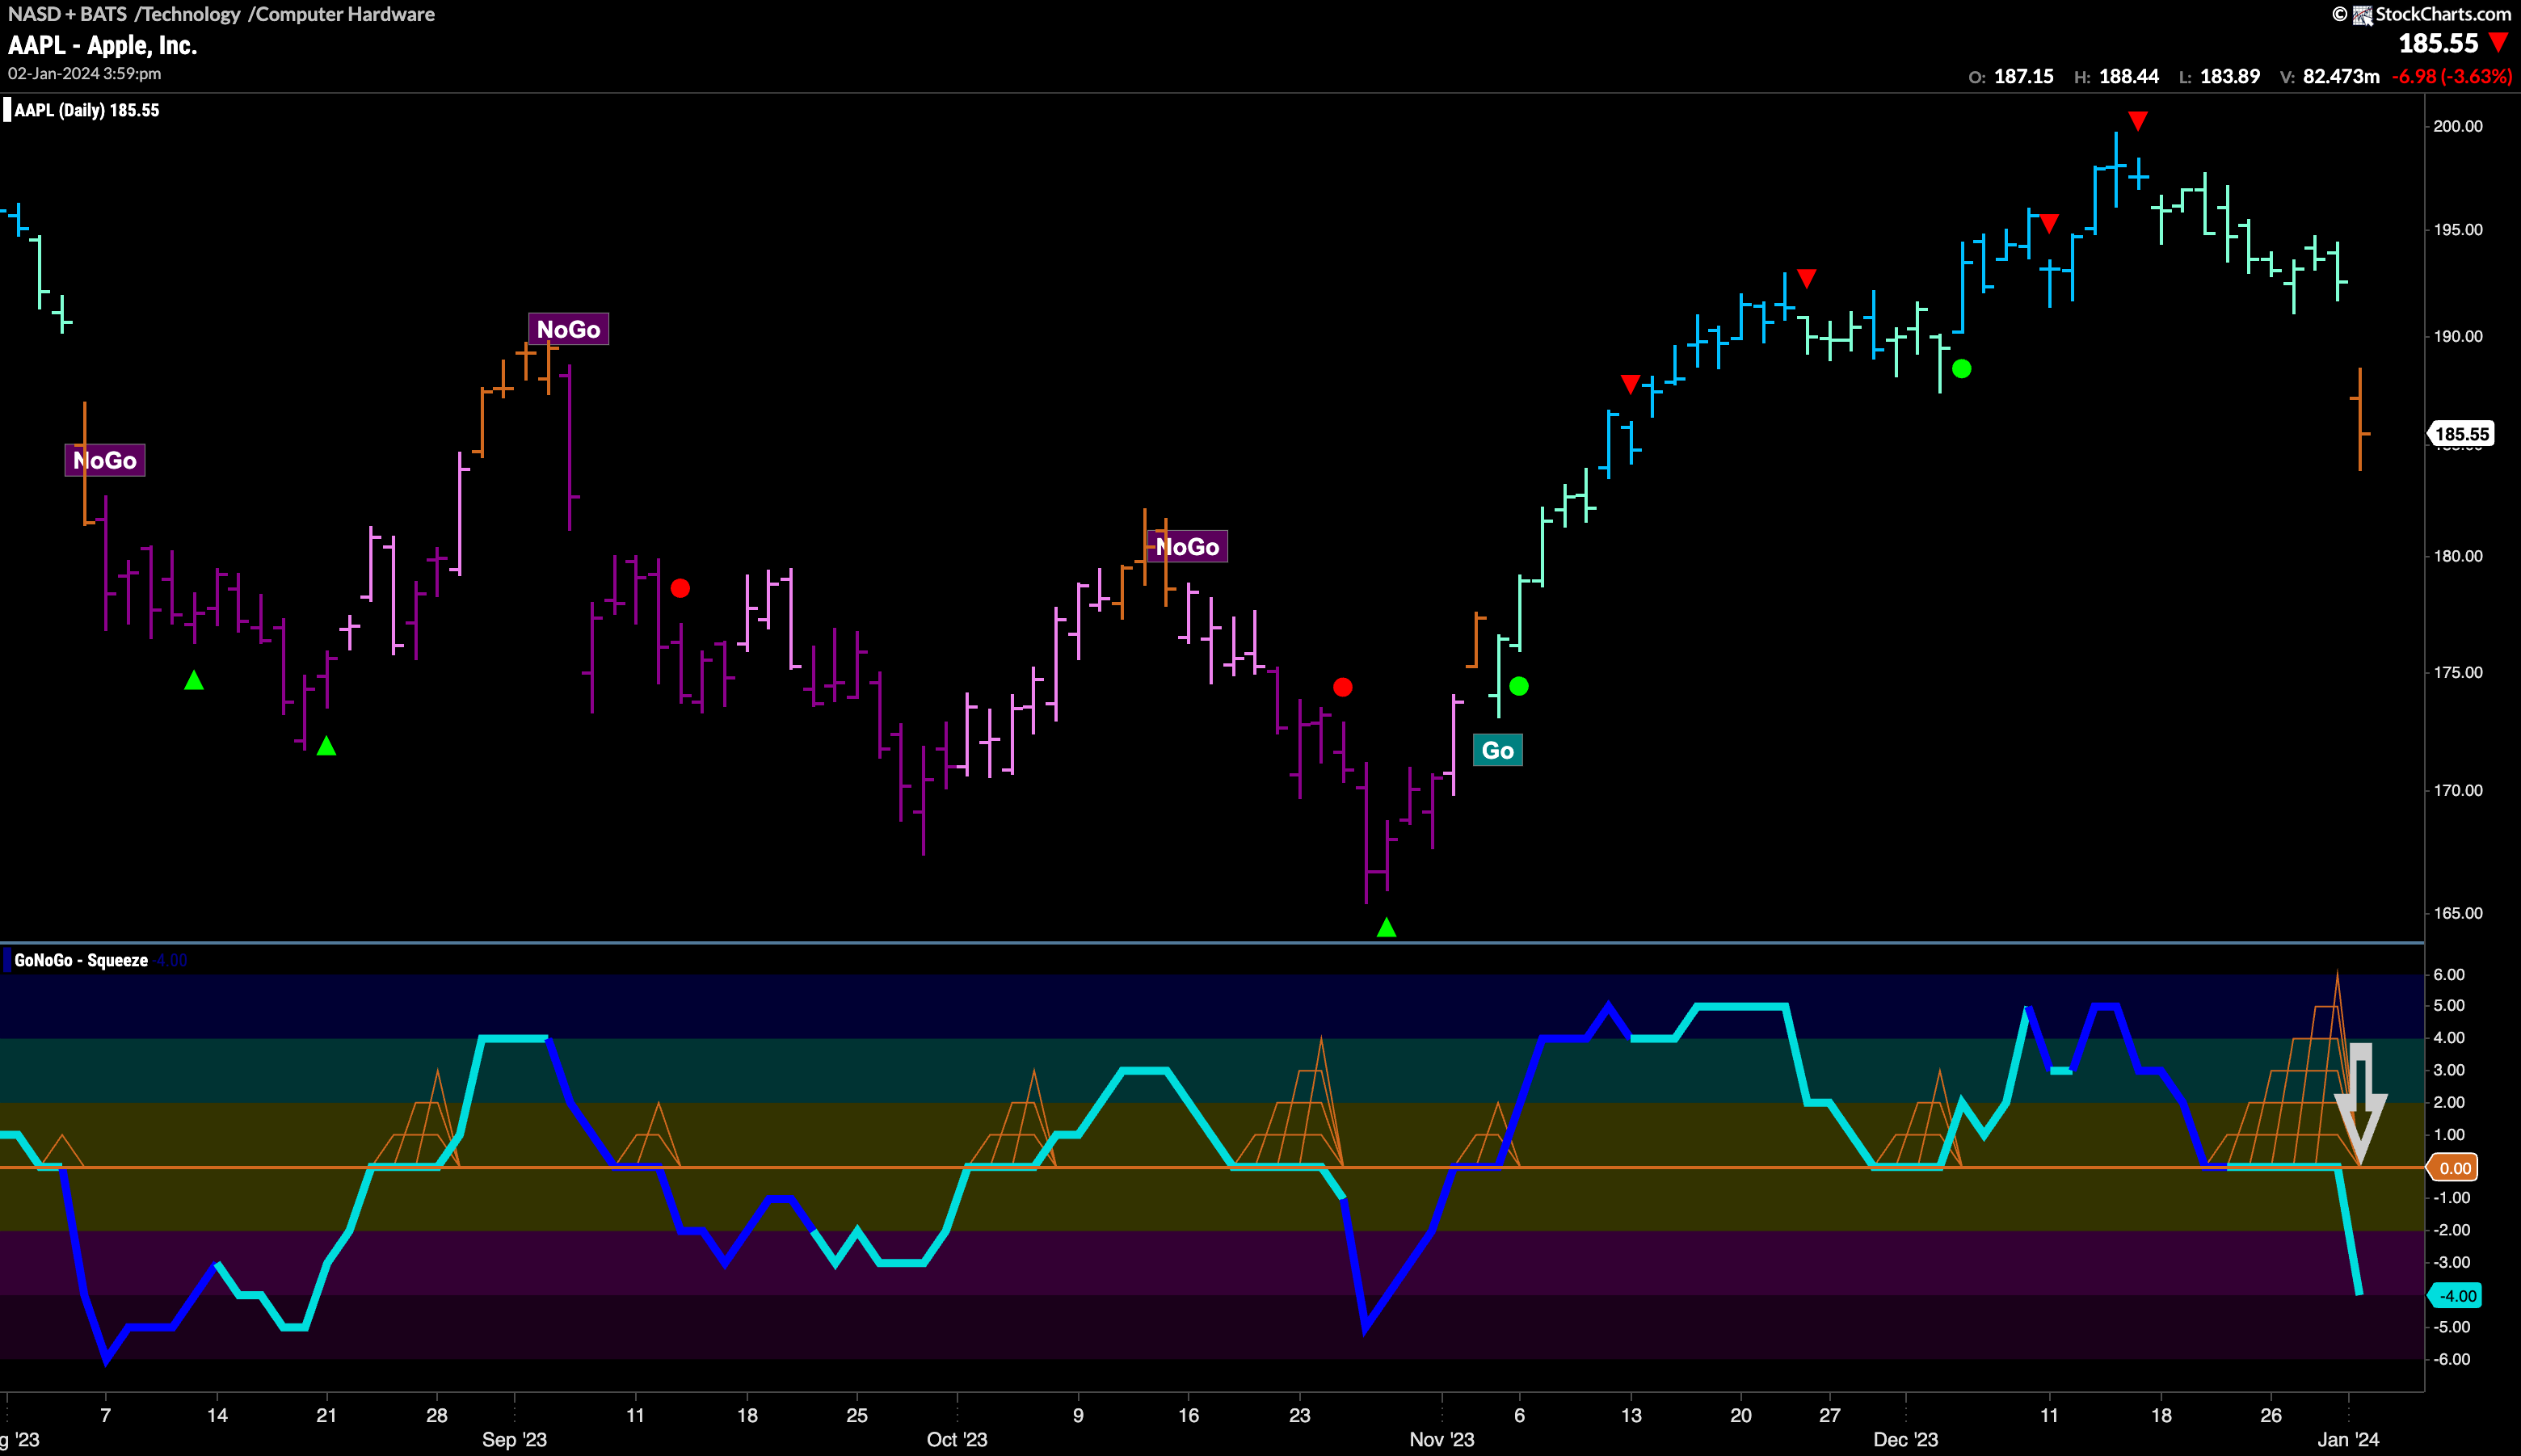Click the 185.55 current price tag on axis

point(2461,434)
